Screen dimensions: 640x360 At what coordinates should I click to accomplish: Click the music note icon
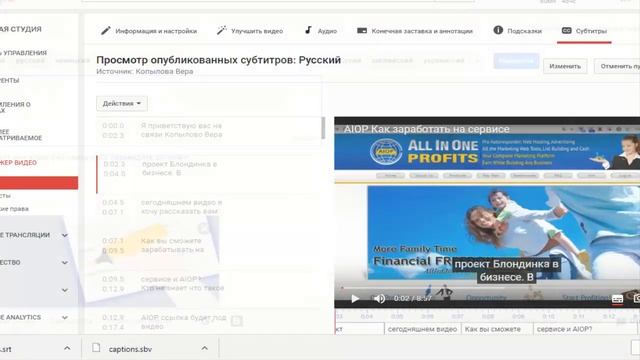[x=308, y=30]
